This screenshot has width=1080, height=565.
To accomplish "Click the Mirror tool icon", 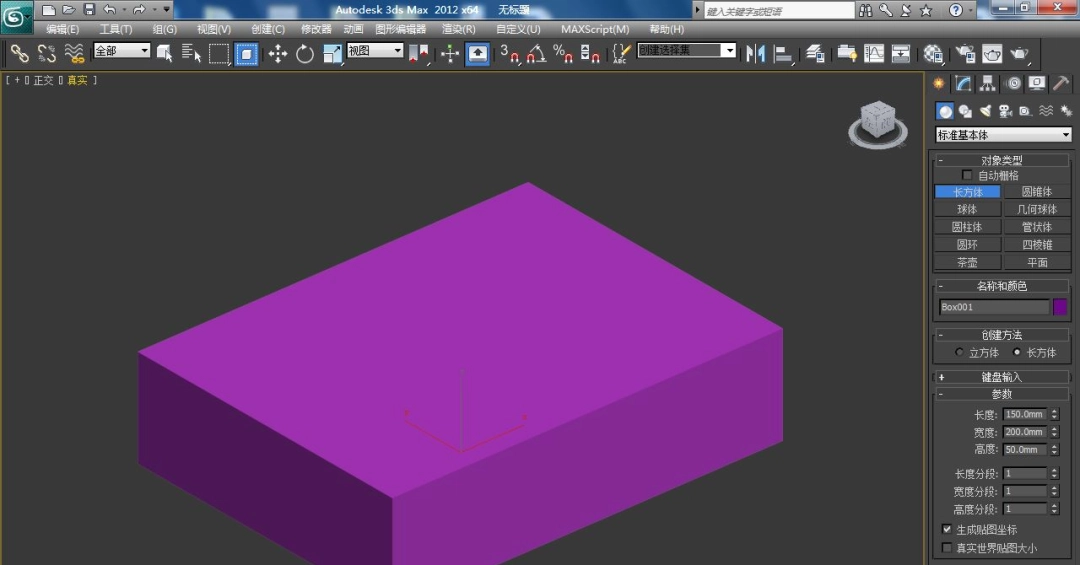I will coord(756,53).
